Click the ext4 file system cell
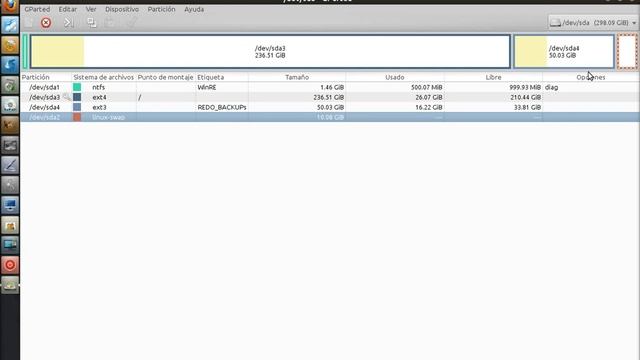Image resolution: width=640 pixels, height=360 pixels. click(x=99, y=97)
